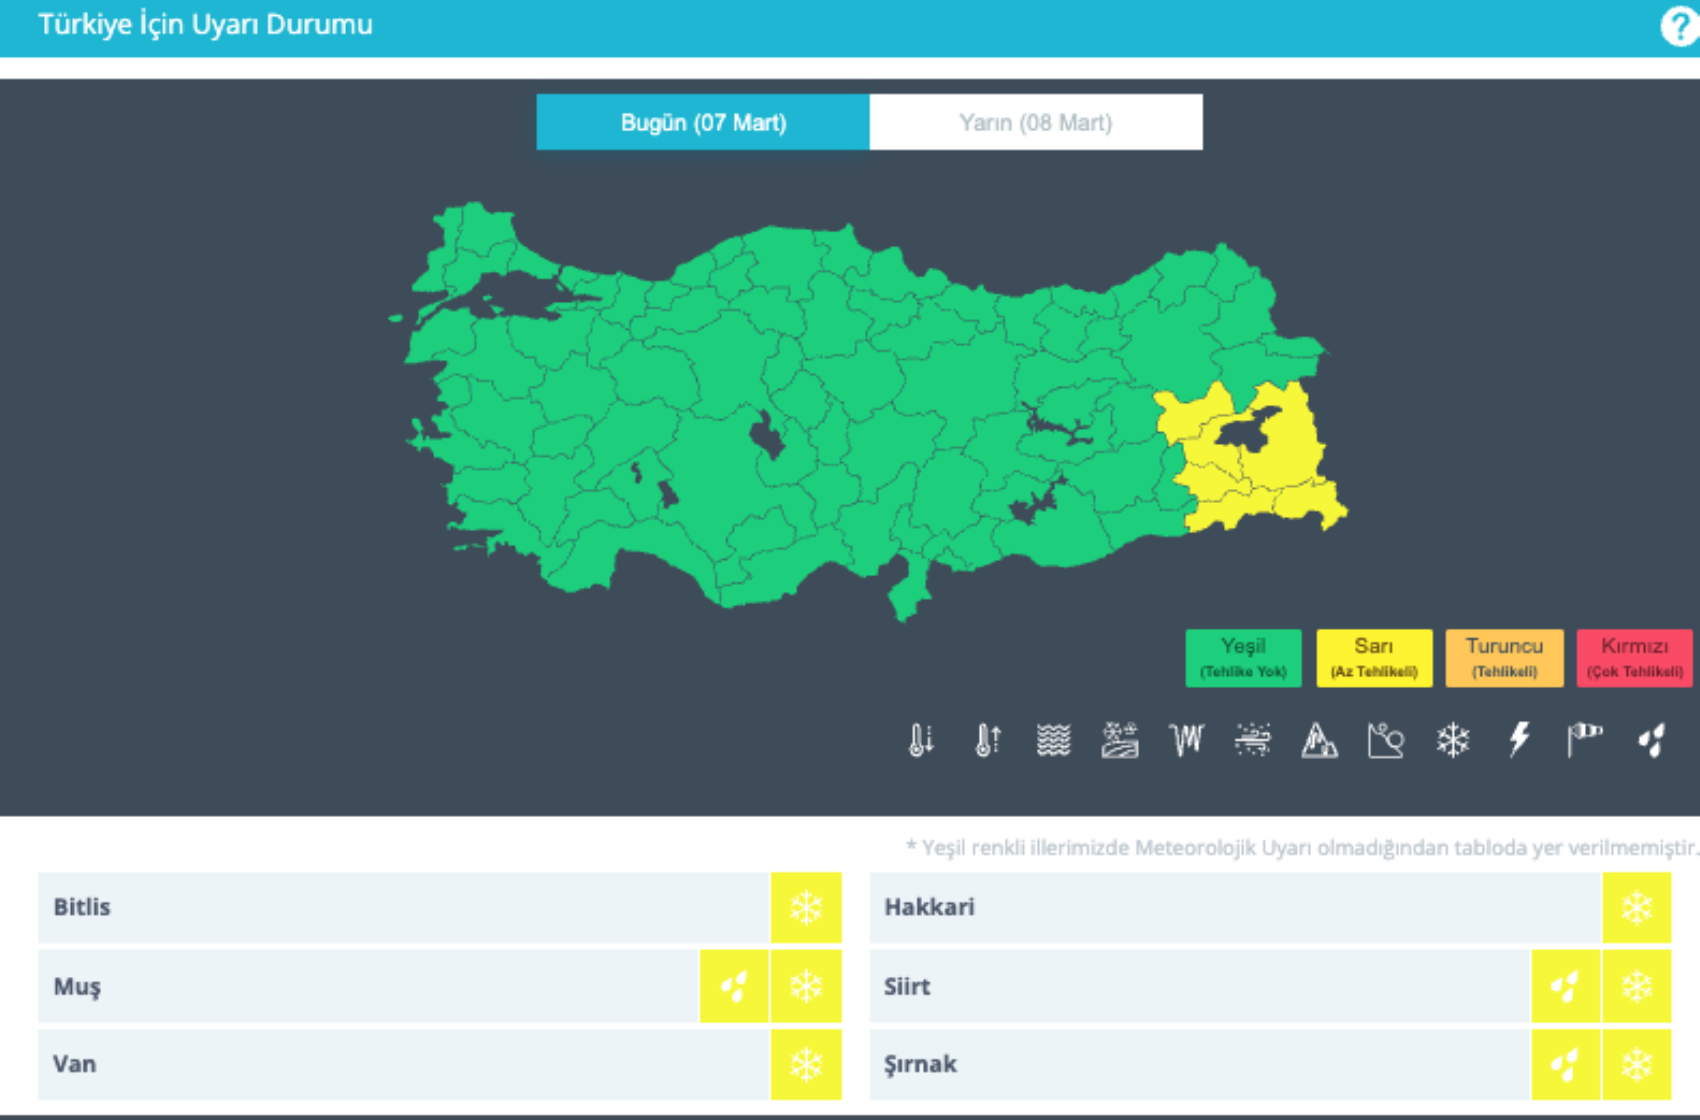Click the rain warning icon for Muş
This screenshot has height=1120, width=1700.
(734, 987)
